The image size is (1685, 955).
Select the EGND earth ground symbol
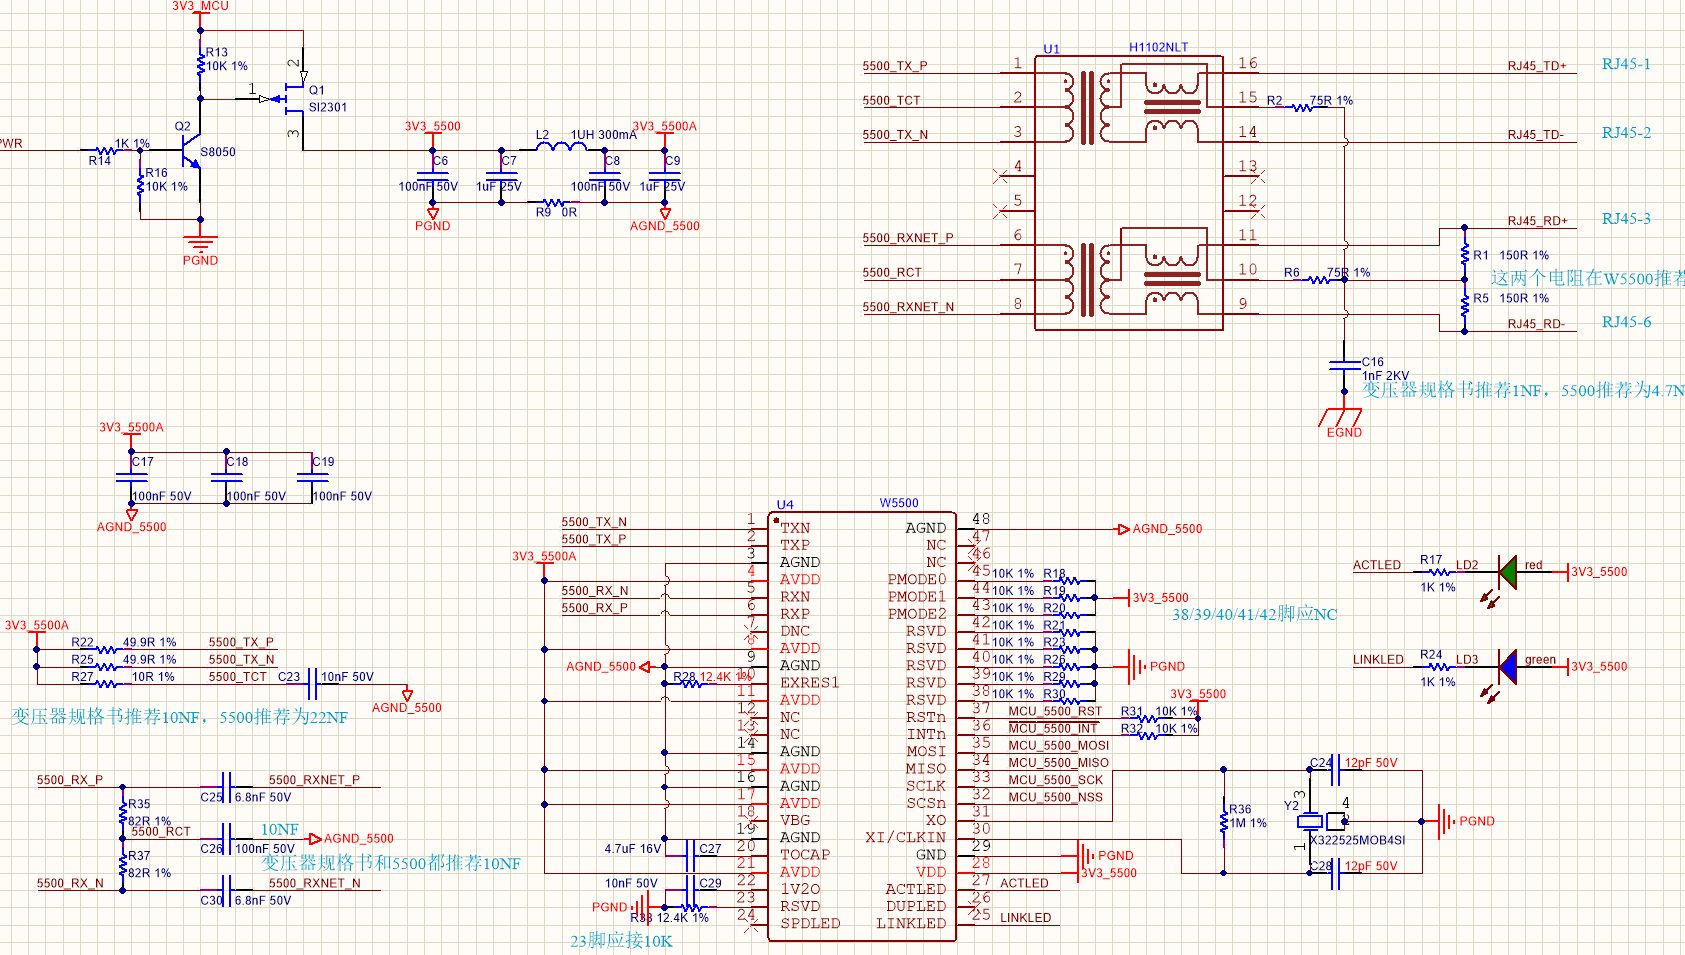tap(1343, 417)
